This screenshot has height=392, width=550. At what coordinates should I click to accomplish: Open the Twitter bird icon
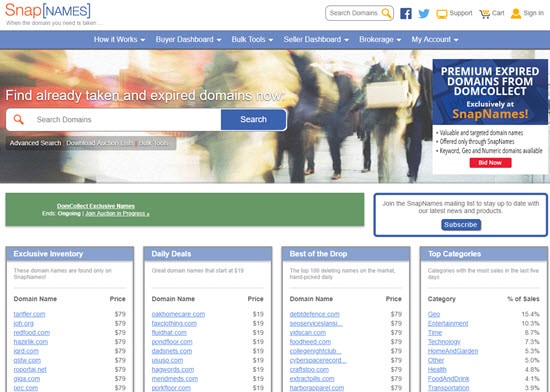[x=424, y=13]
